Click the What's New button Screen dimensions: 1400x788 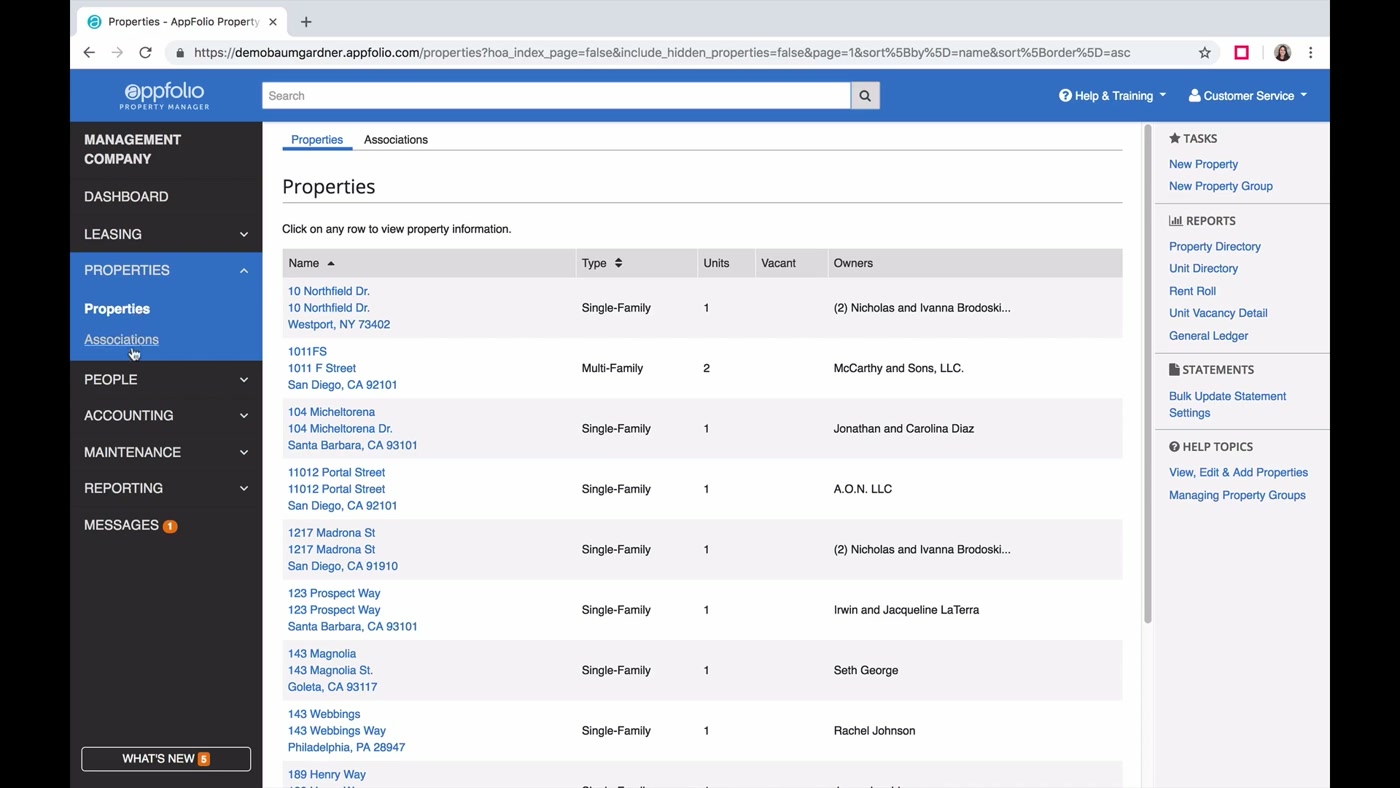pos(166,759)
